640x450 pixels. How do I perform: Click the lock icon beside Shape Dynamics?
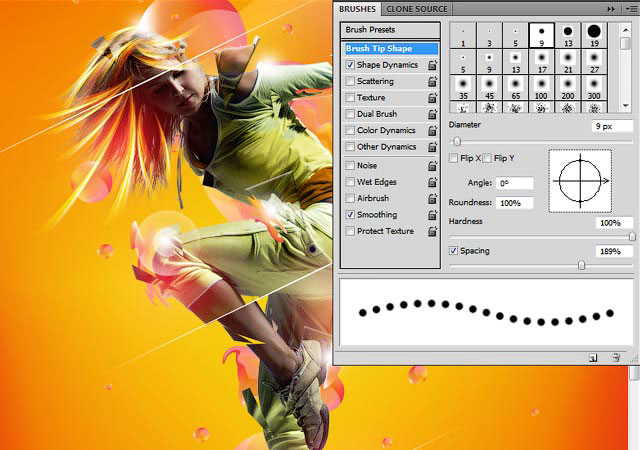(x=433, y=65)
